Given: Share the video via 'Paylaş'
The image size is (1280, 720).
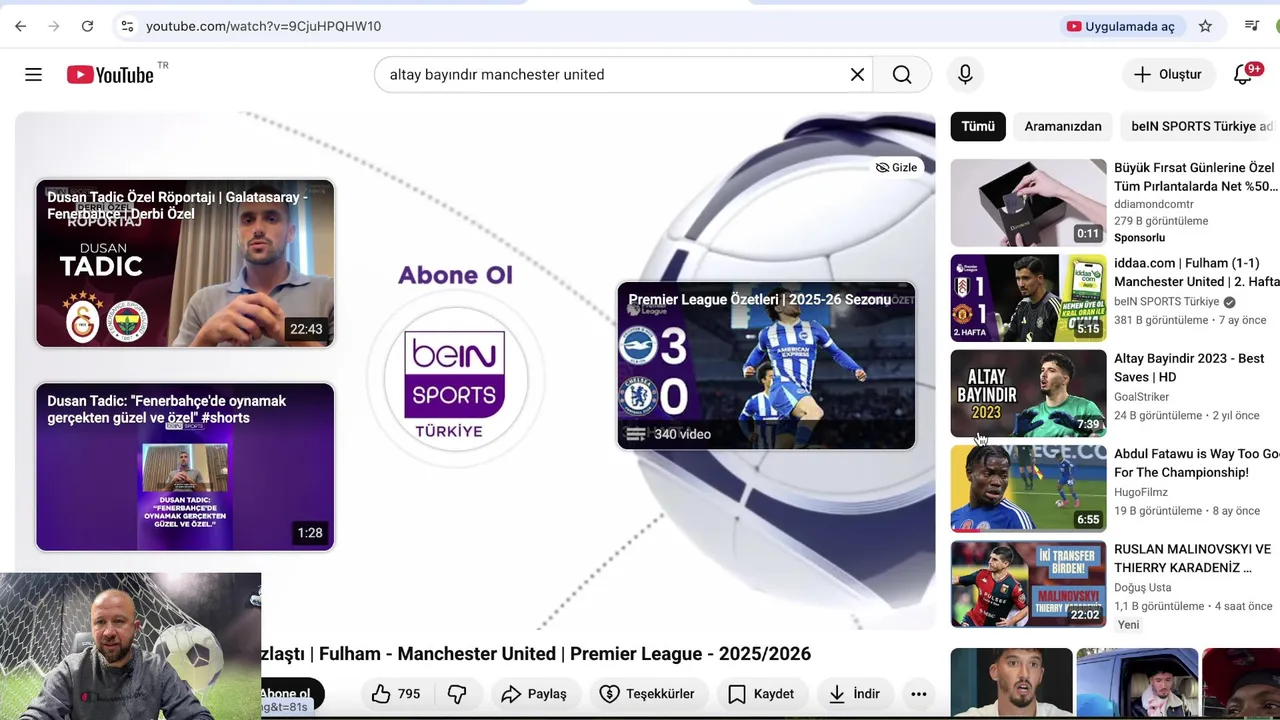Looking at the screenshot, I should tap(534, 693).
